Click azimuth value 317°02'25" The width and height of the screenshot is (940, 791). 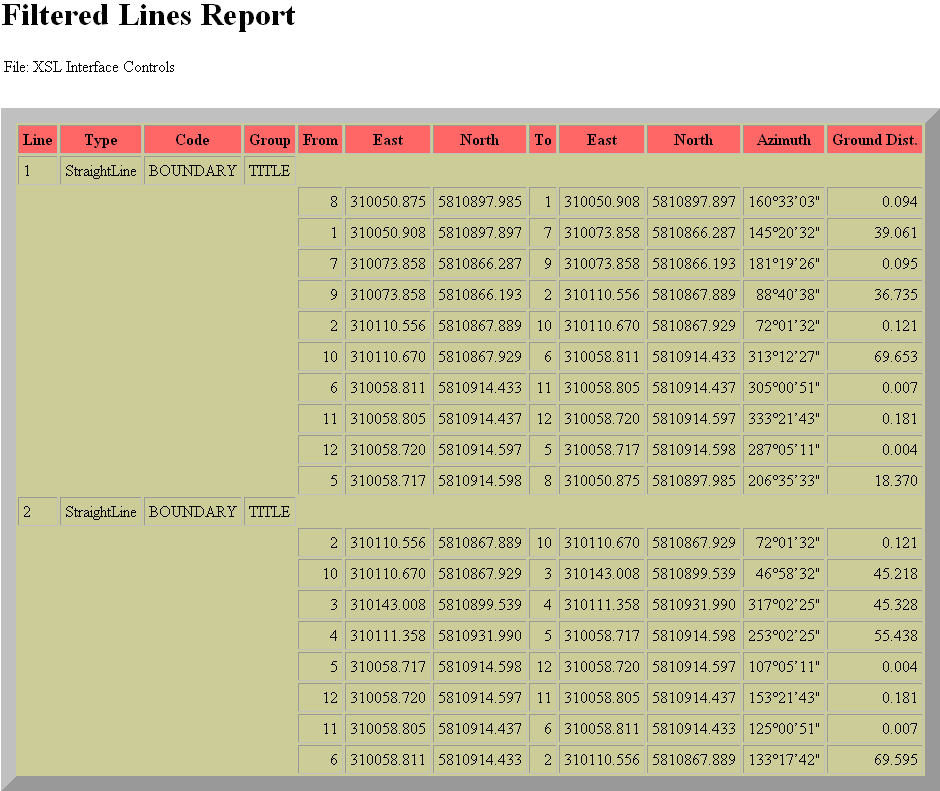[784, 604]
